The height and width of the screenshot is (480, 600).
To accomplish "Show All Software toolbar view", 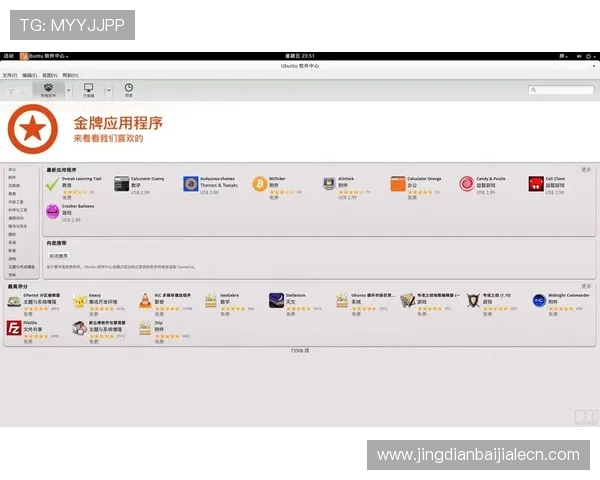I will [x=48, y=90].
